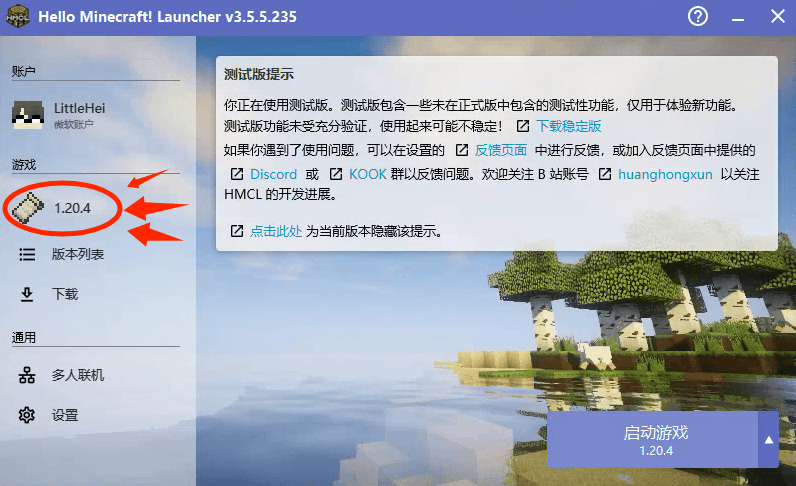The height and width of the screenshot is (486, 796).
Task: Click the external-link icon before huanghongxun
Action: tap(605, 174)
